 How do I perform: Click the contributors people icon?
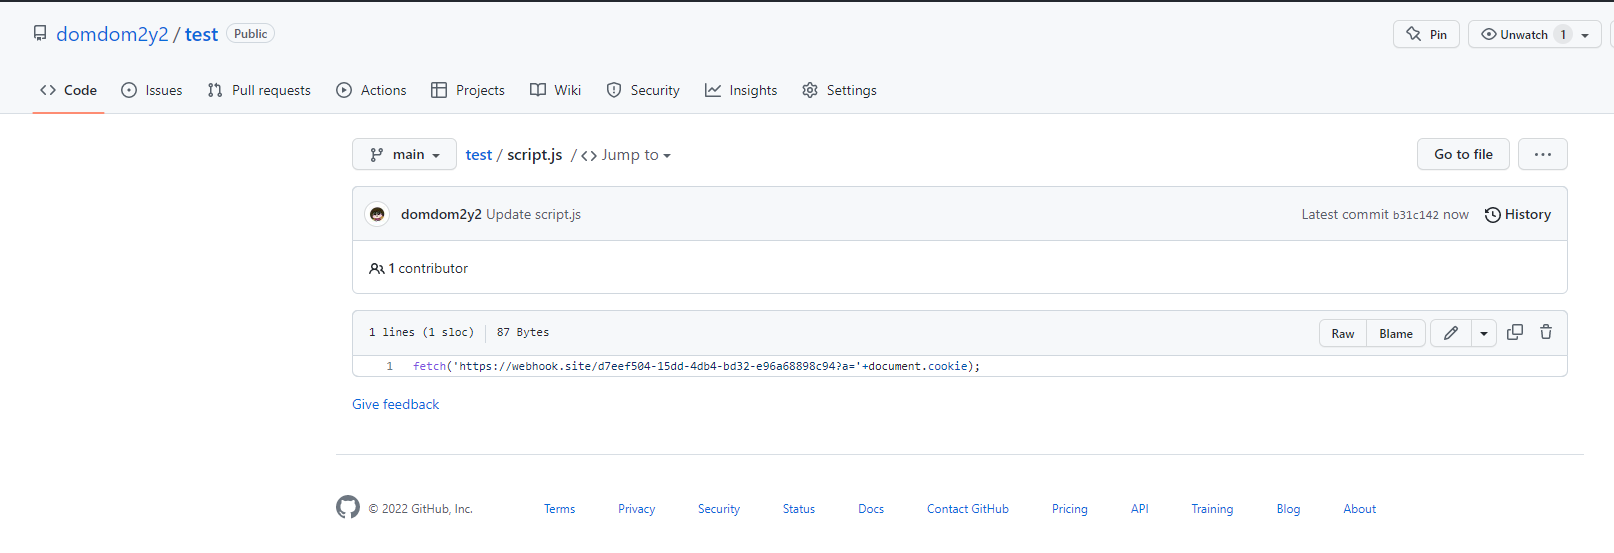(x=377, y=268)
